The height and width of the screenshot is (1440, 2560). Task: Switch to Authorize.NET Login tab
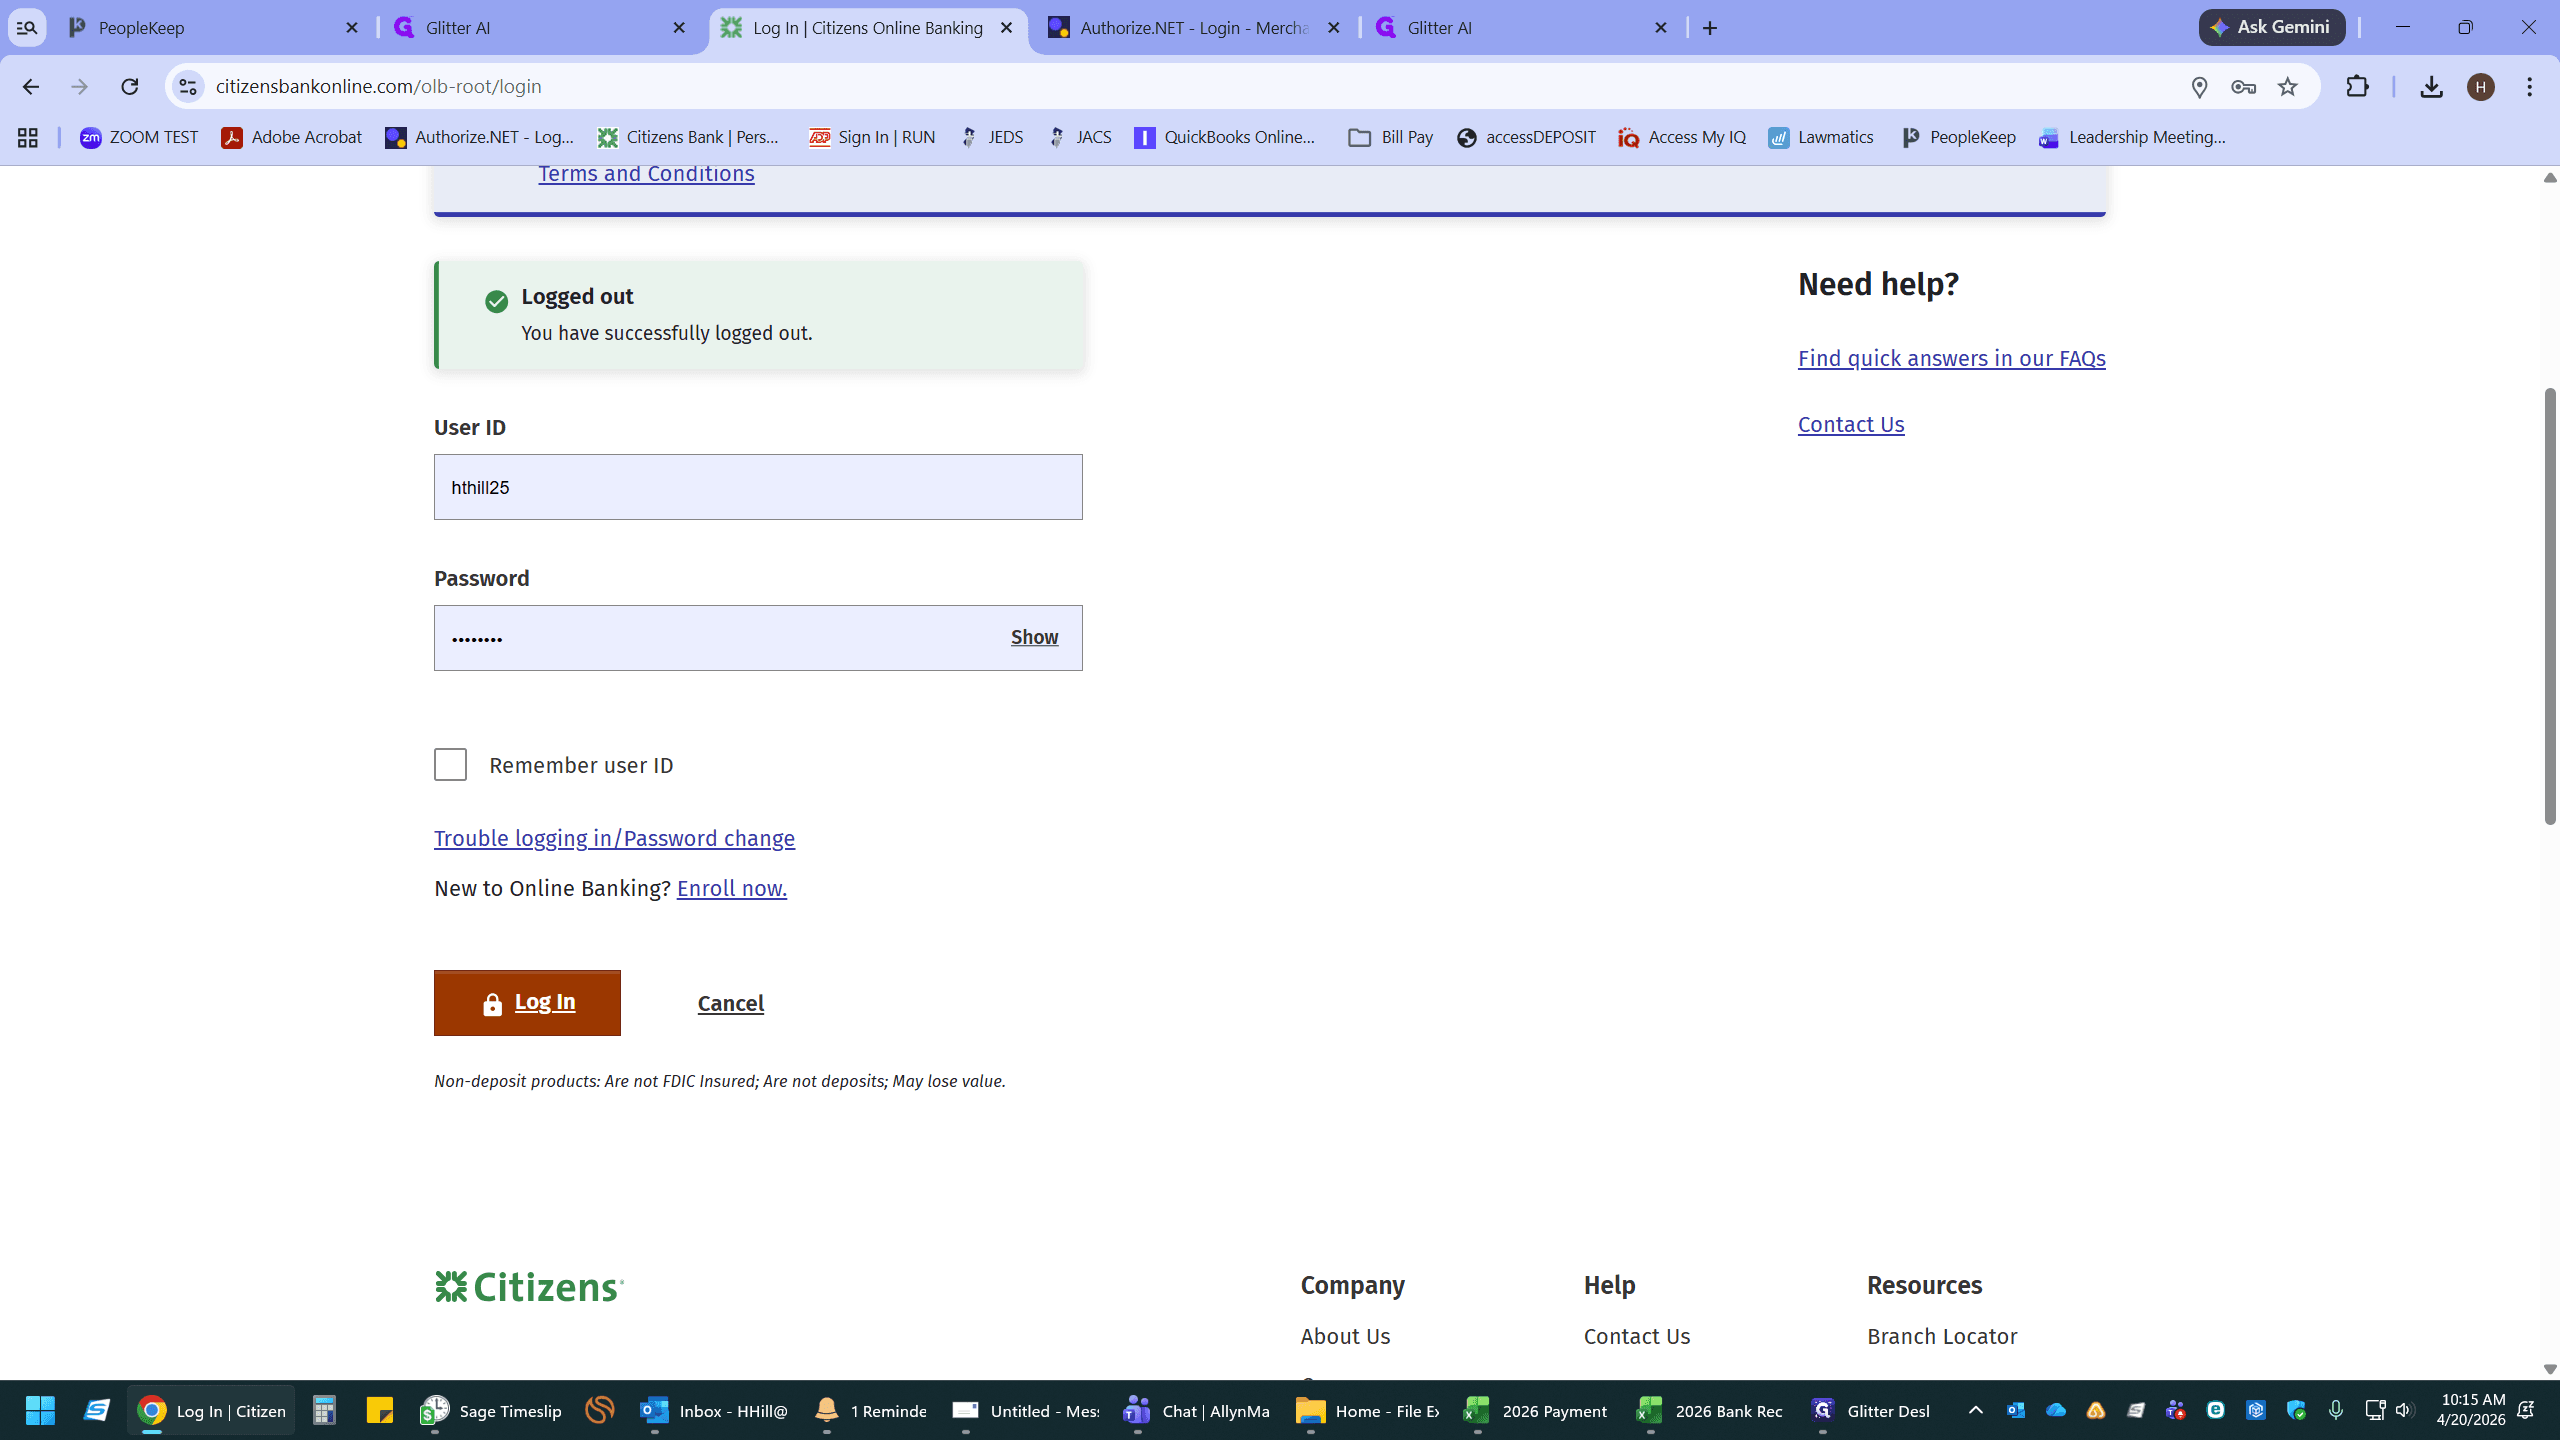[1194, 28]
